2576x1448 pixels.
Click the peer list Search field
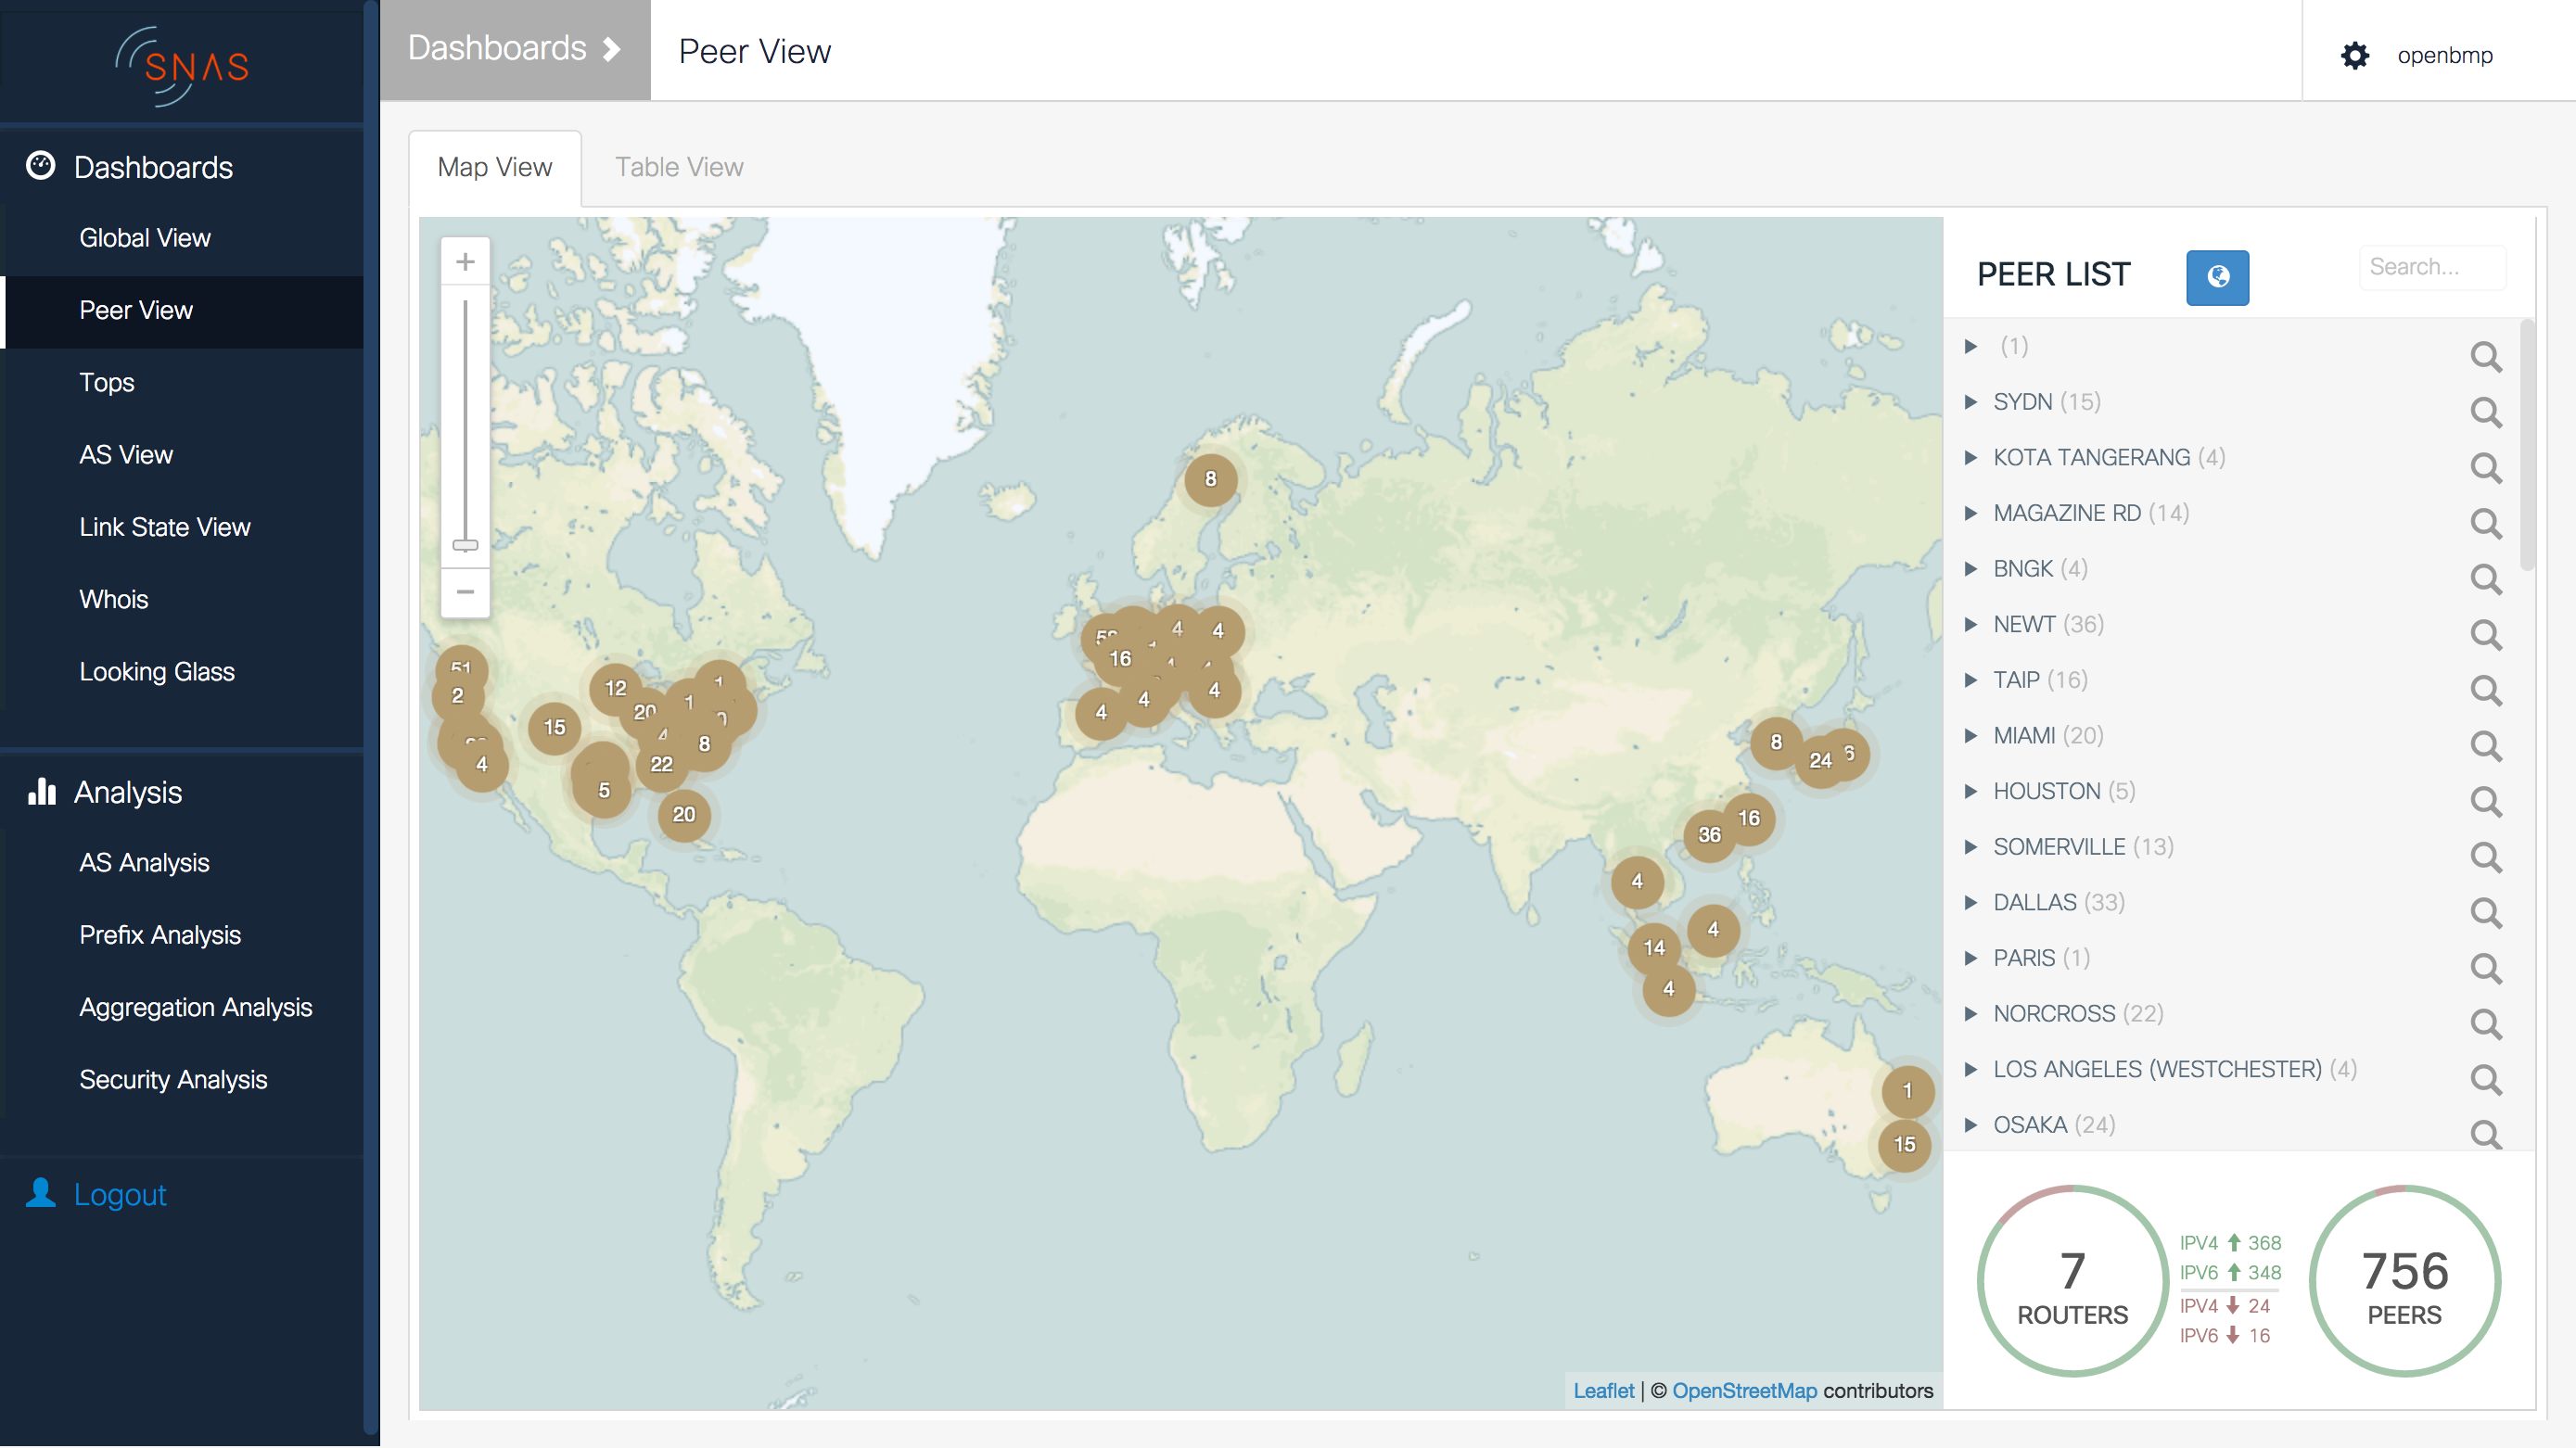click(2432, 267)
